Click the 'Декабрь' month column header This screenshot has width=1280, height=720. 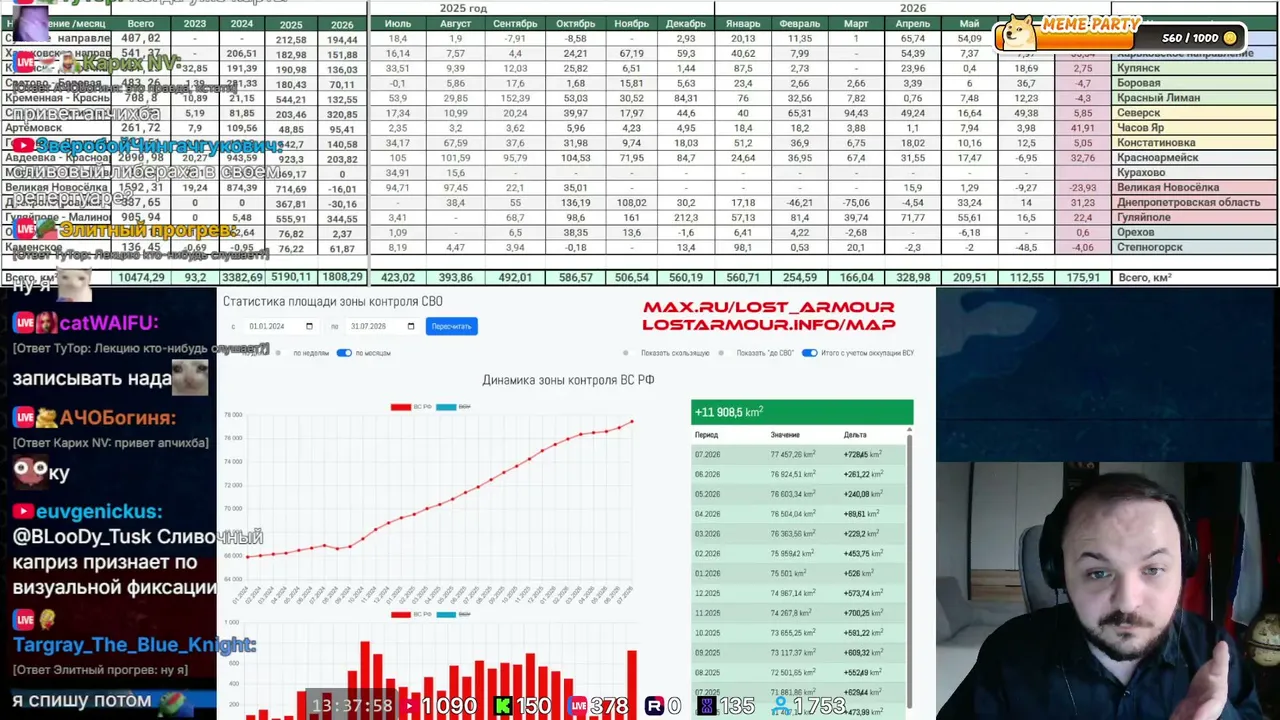coord(685,24)
